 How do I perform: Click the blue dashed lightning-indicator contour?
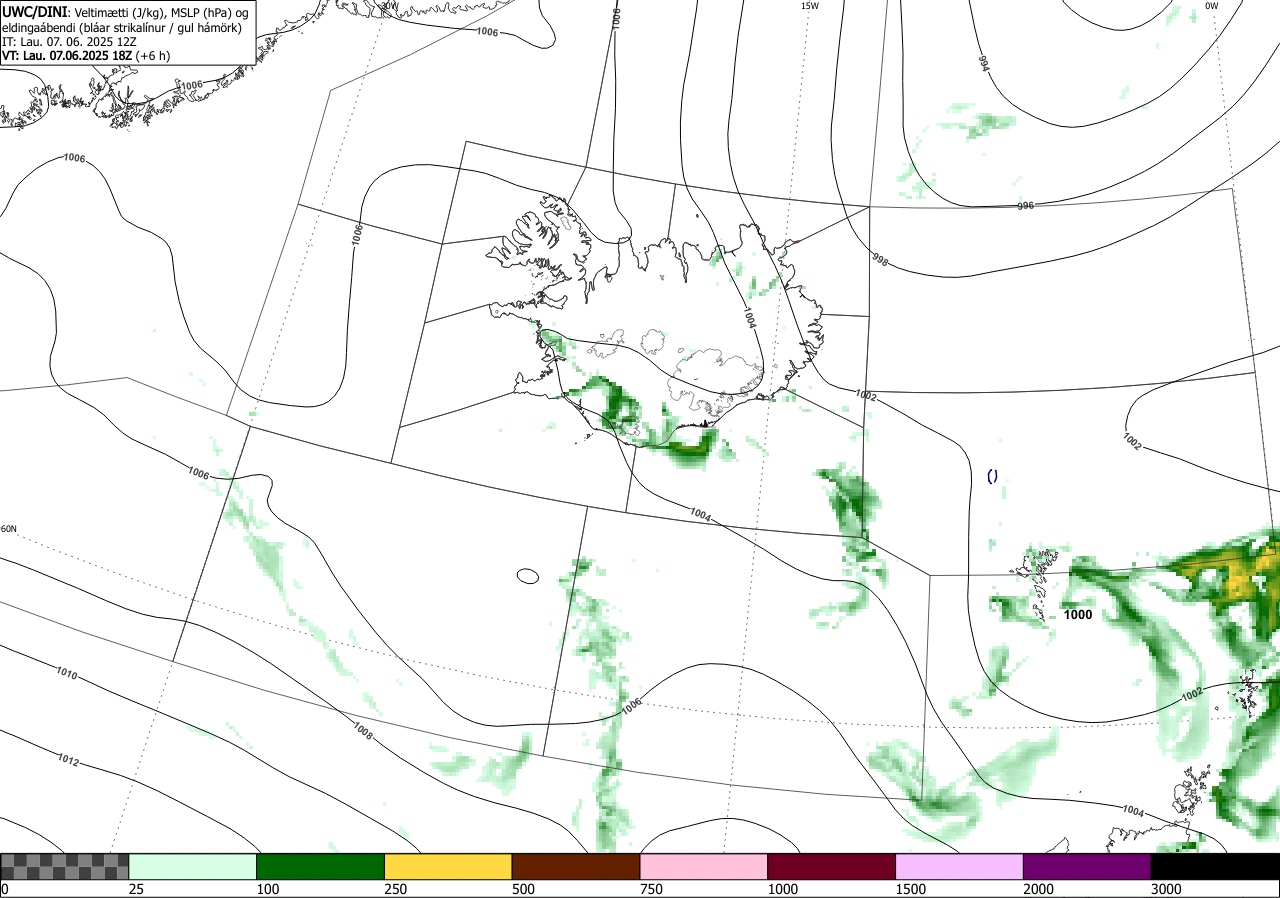(992, 477)
